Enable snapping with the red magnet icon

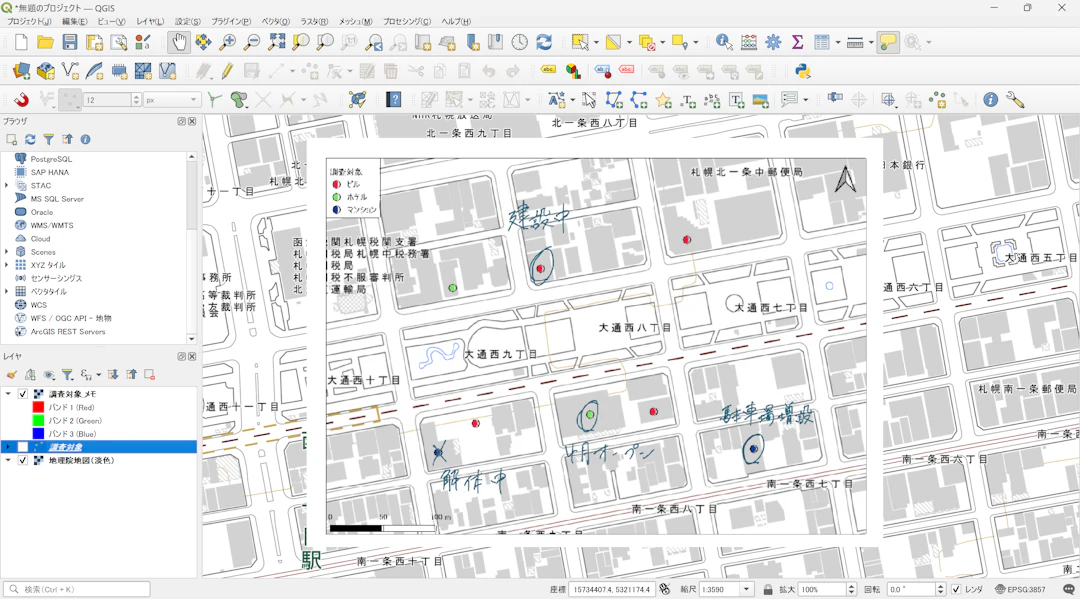point(21,100)
